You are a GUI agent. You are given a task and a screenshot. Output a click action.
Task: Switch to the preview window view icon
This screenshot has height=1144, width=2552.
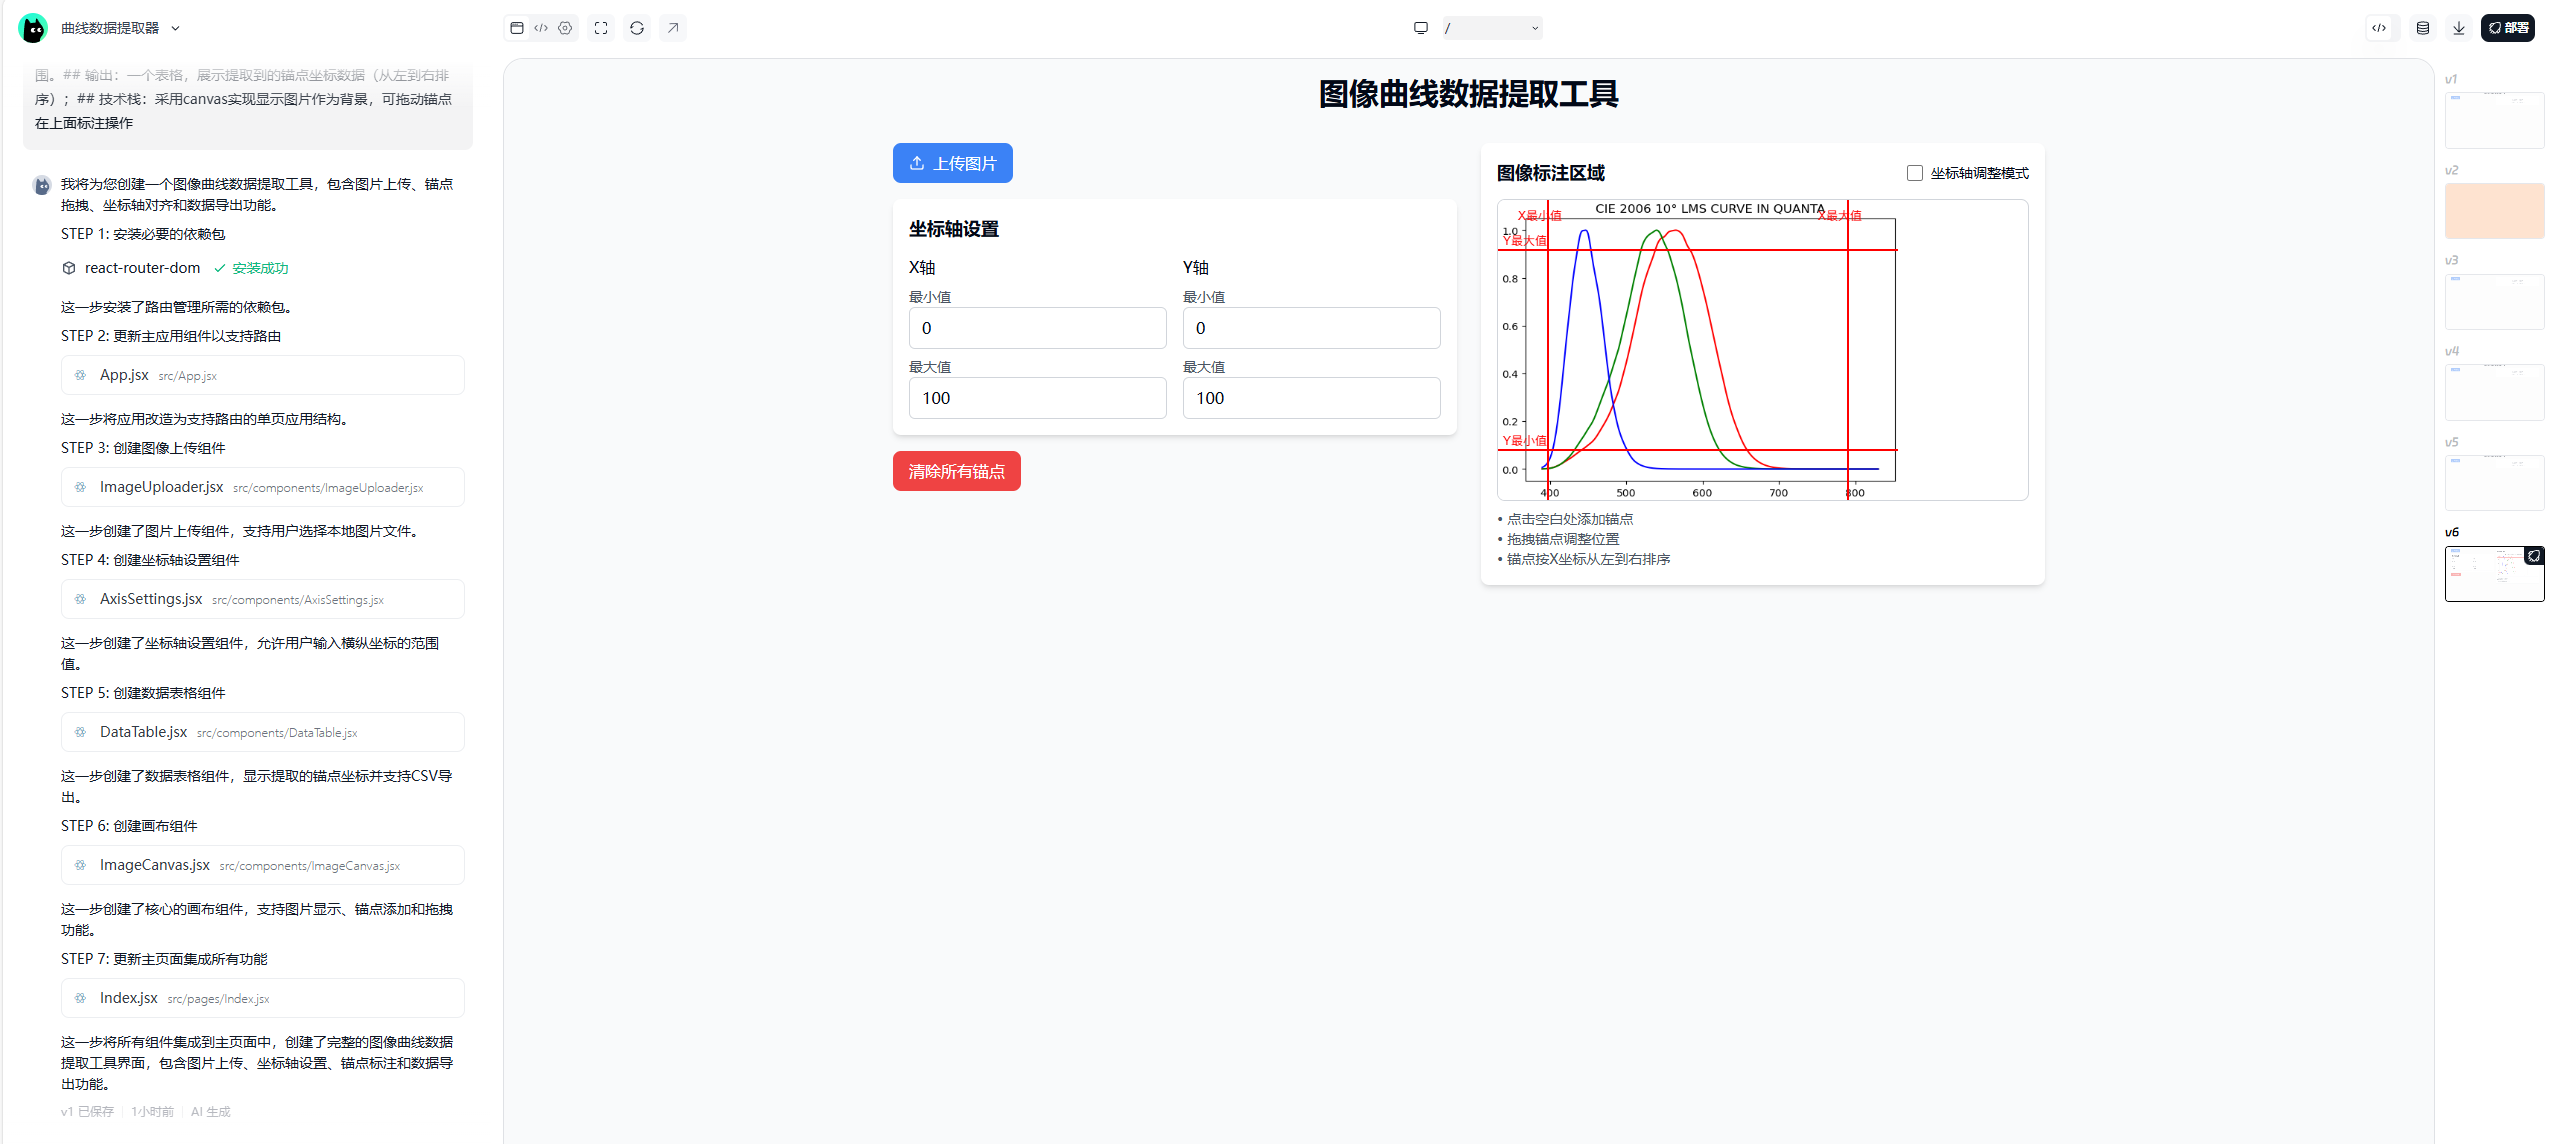(516, 28)
